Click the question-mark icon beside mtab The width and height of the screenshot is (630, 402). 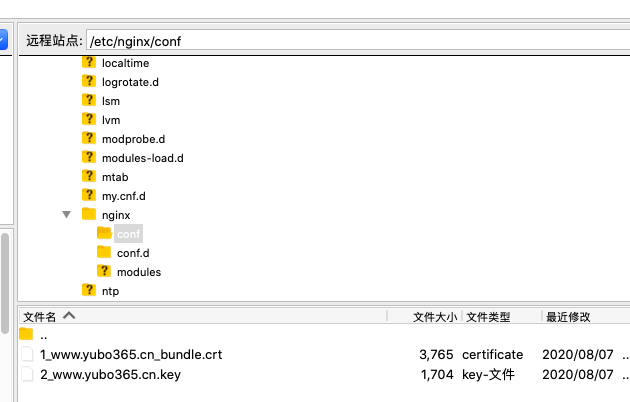point(89,176)
